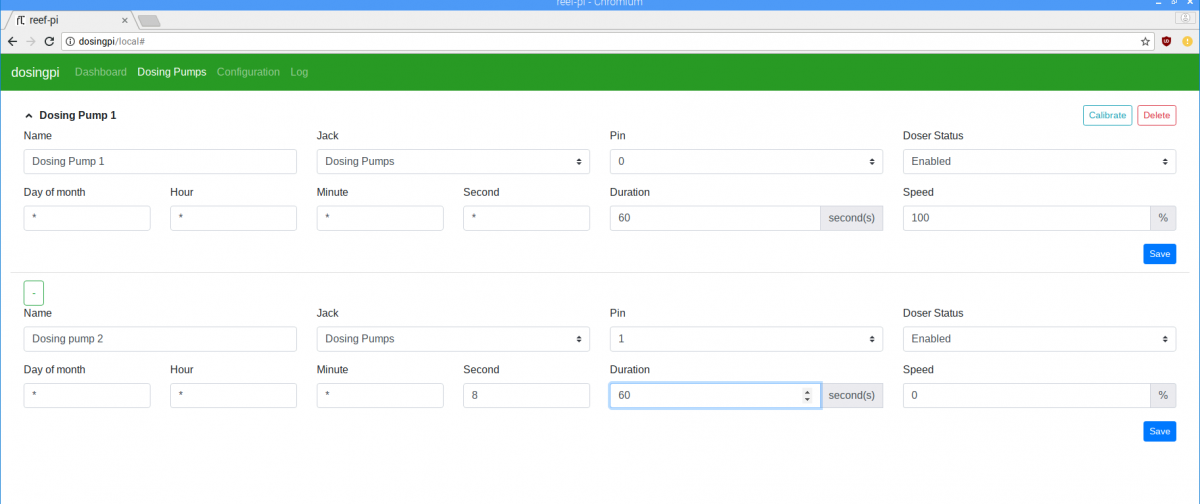Open Pin dropdown showing 1
This screenshot has height=504, width=1200.
pos(746,339)
